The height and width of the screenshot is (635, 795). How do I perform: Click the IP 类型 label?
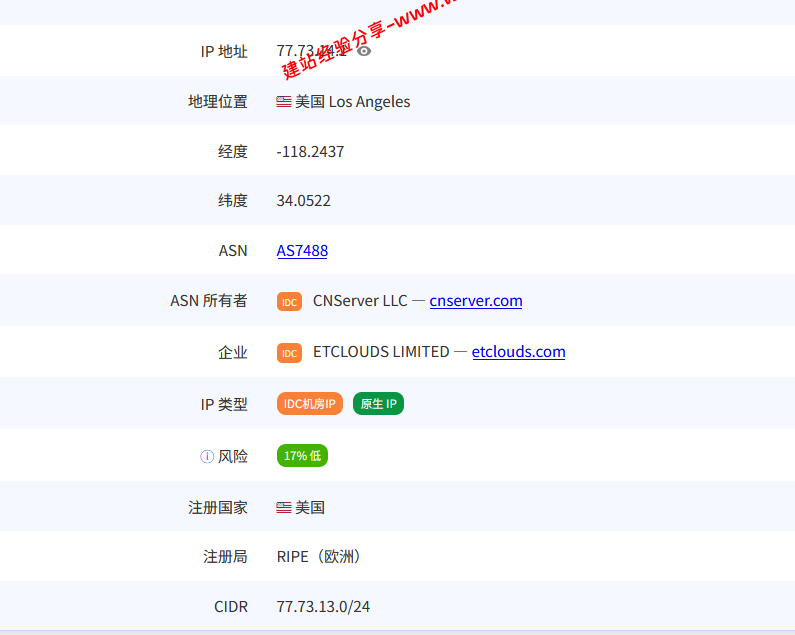224,404
